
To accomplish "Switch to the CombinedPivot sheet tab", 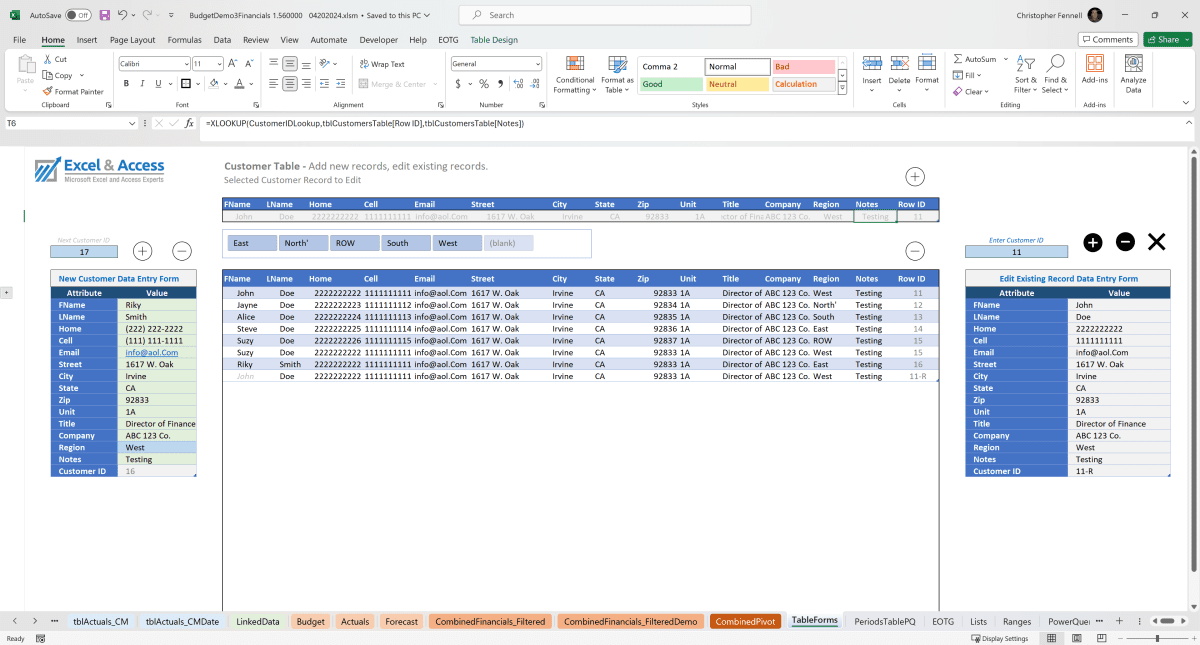I will [x=744, y=621].
